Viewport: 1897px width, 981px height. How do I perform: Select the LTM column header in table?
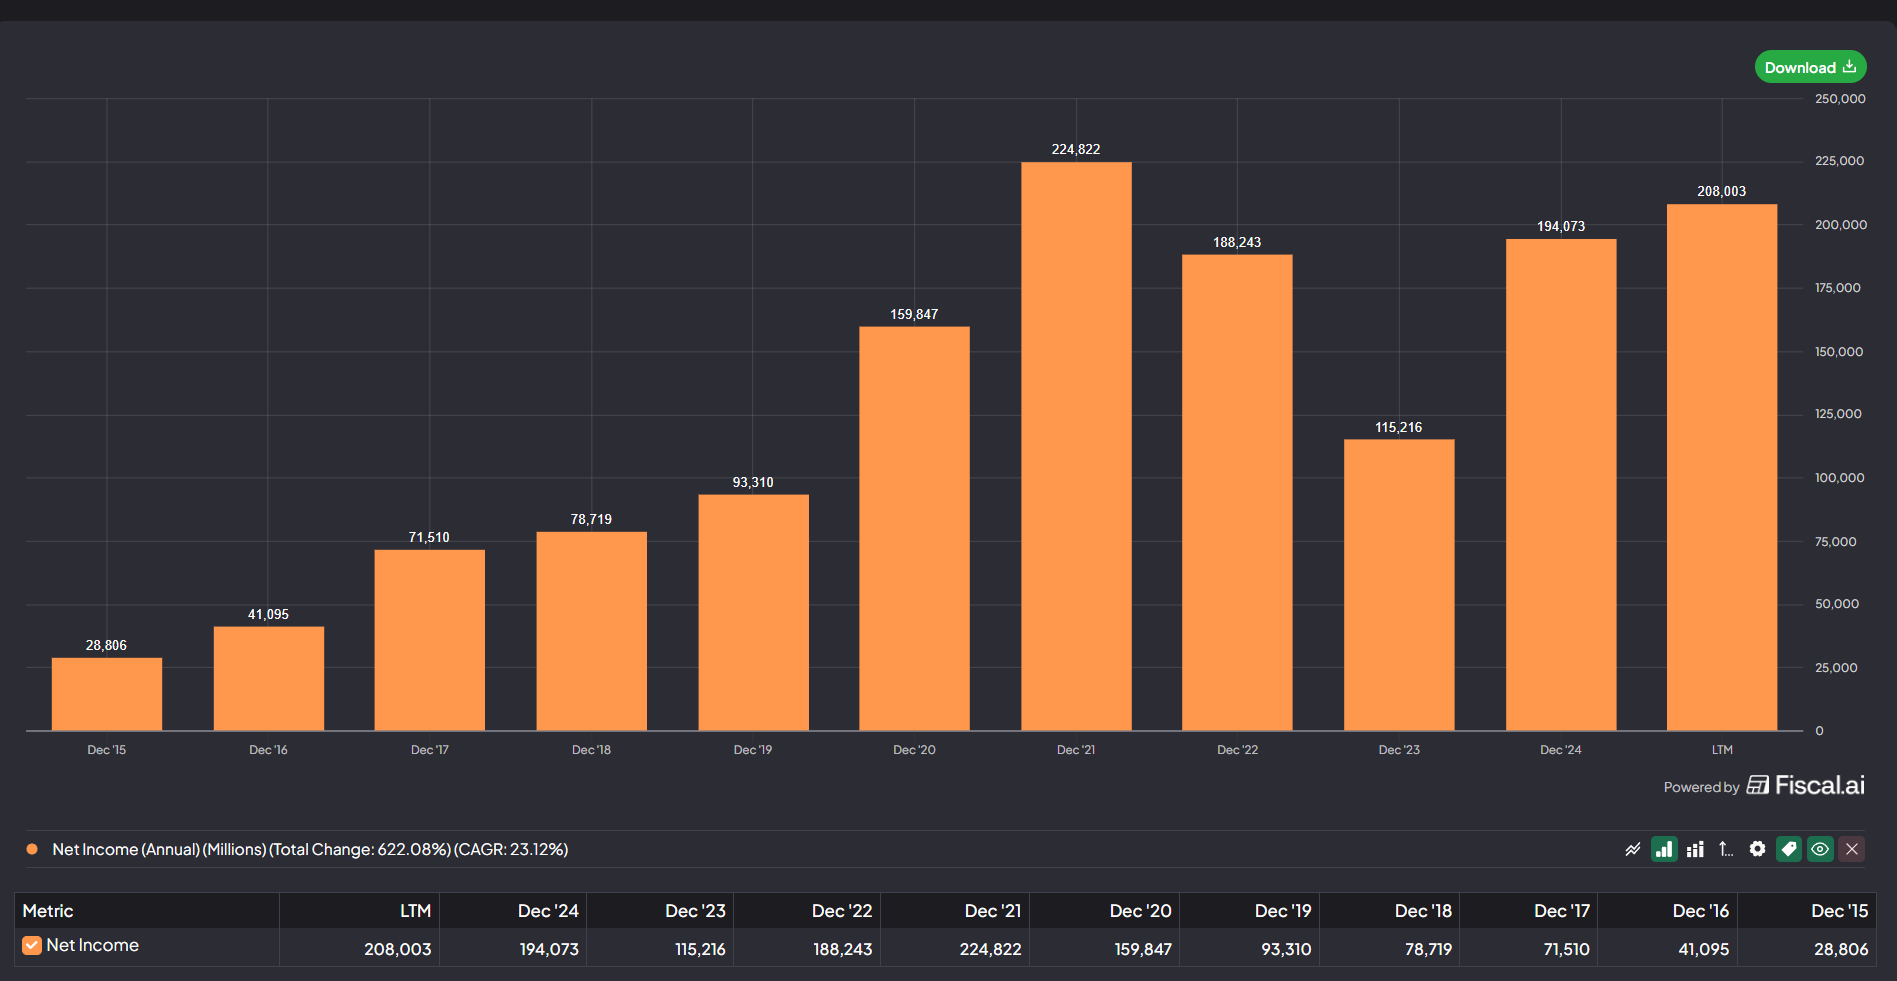click(415, 911)
